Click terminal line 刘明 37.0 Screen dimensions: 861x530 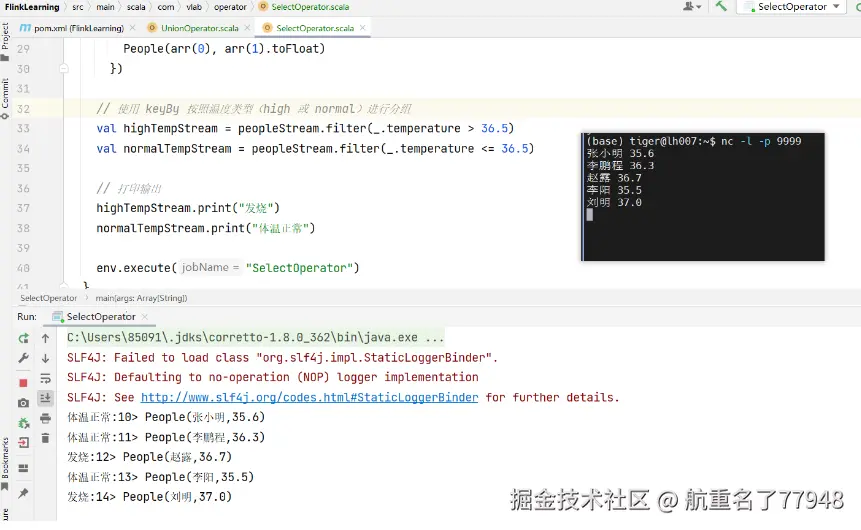(x=614, y=202)
